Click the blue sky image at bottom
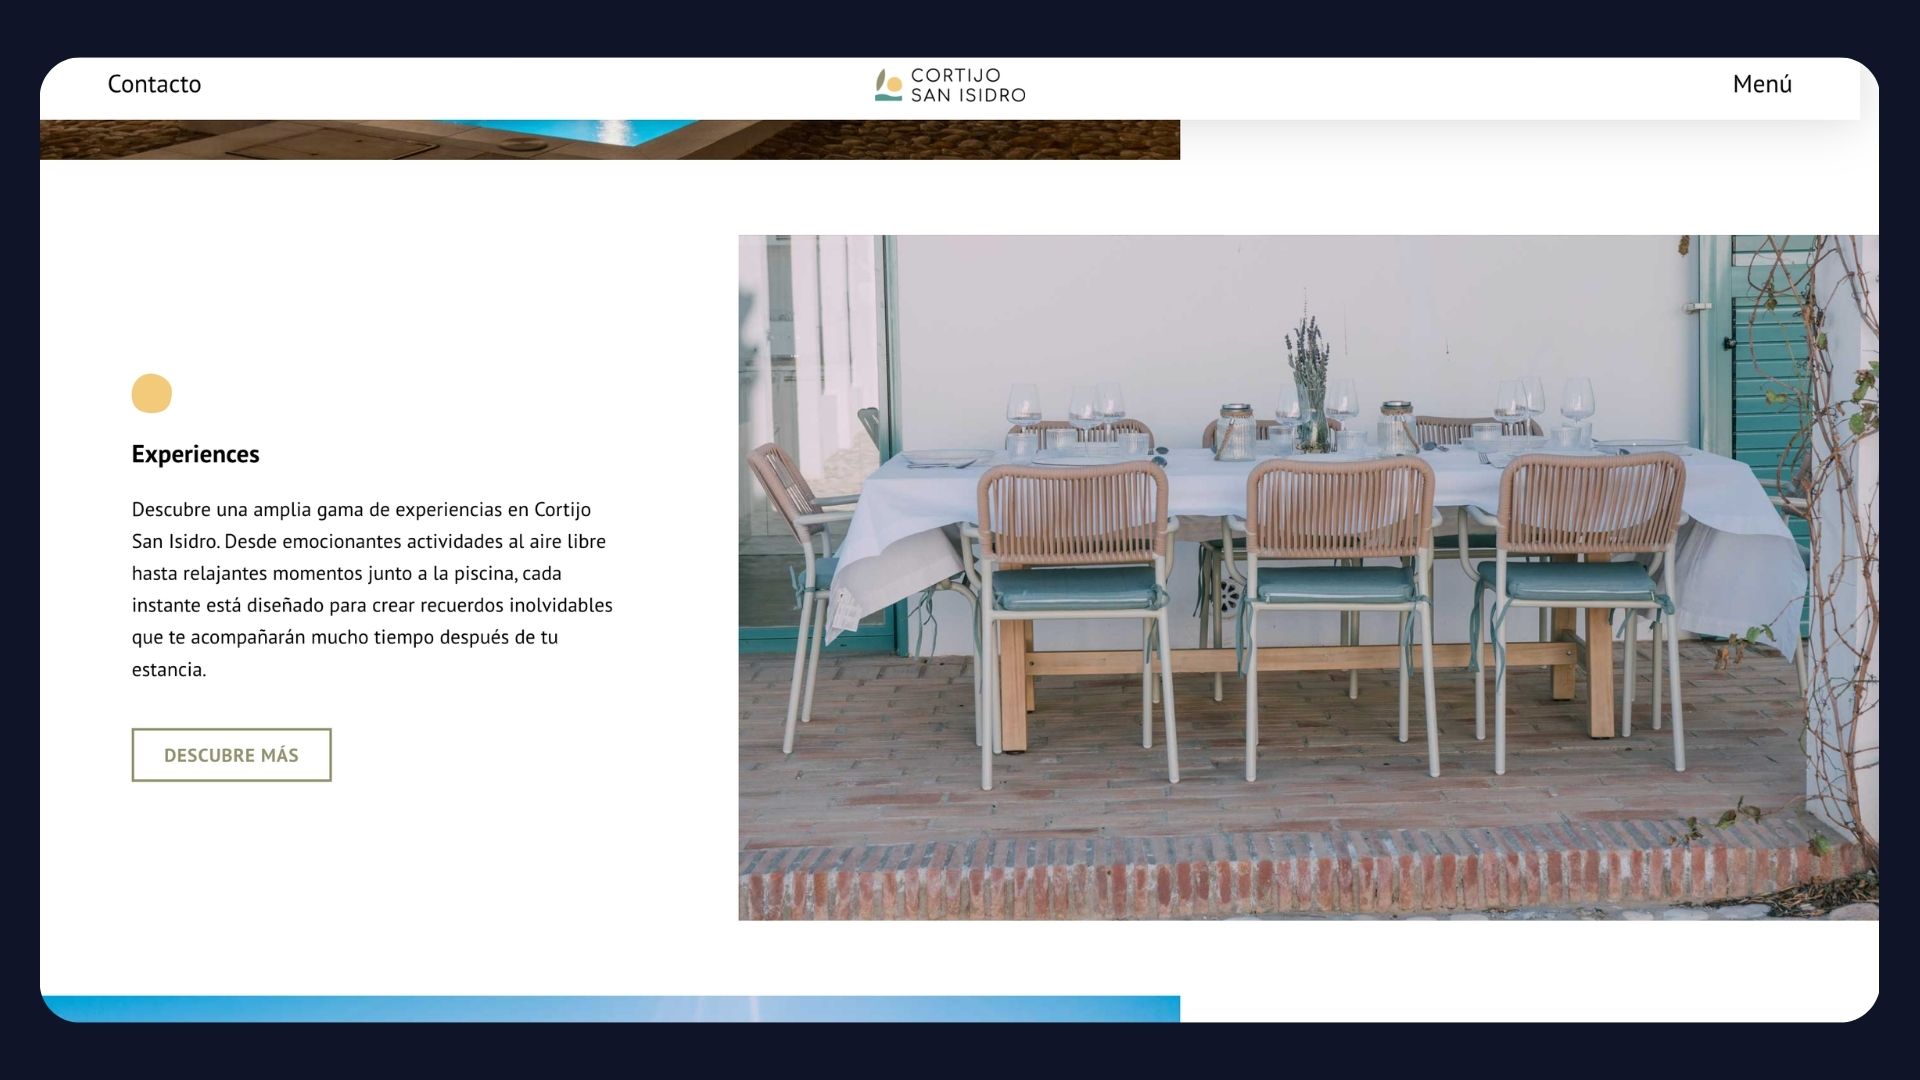The height and width of the screenshot is (1080, 1920). (609, 1008)
